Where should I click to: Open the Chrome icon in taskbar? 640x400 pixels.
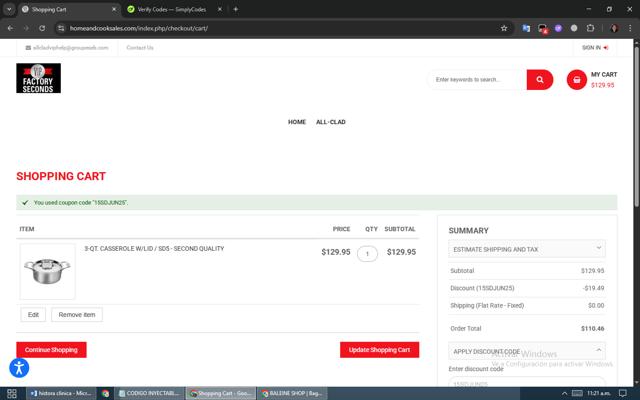(x=105, y=393)
